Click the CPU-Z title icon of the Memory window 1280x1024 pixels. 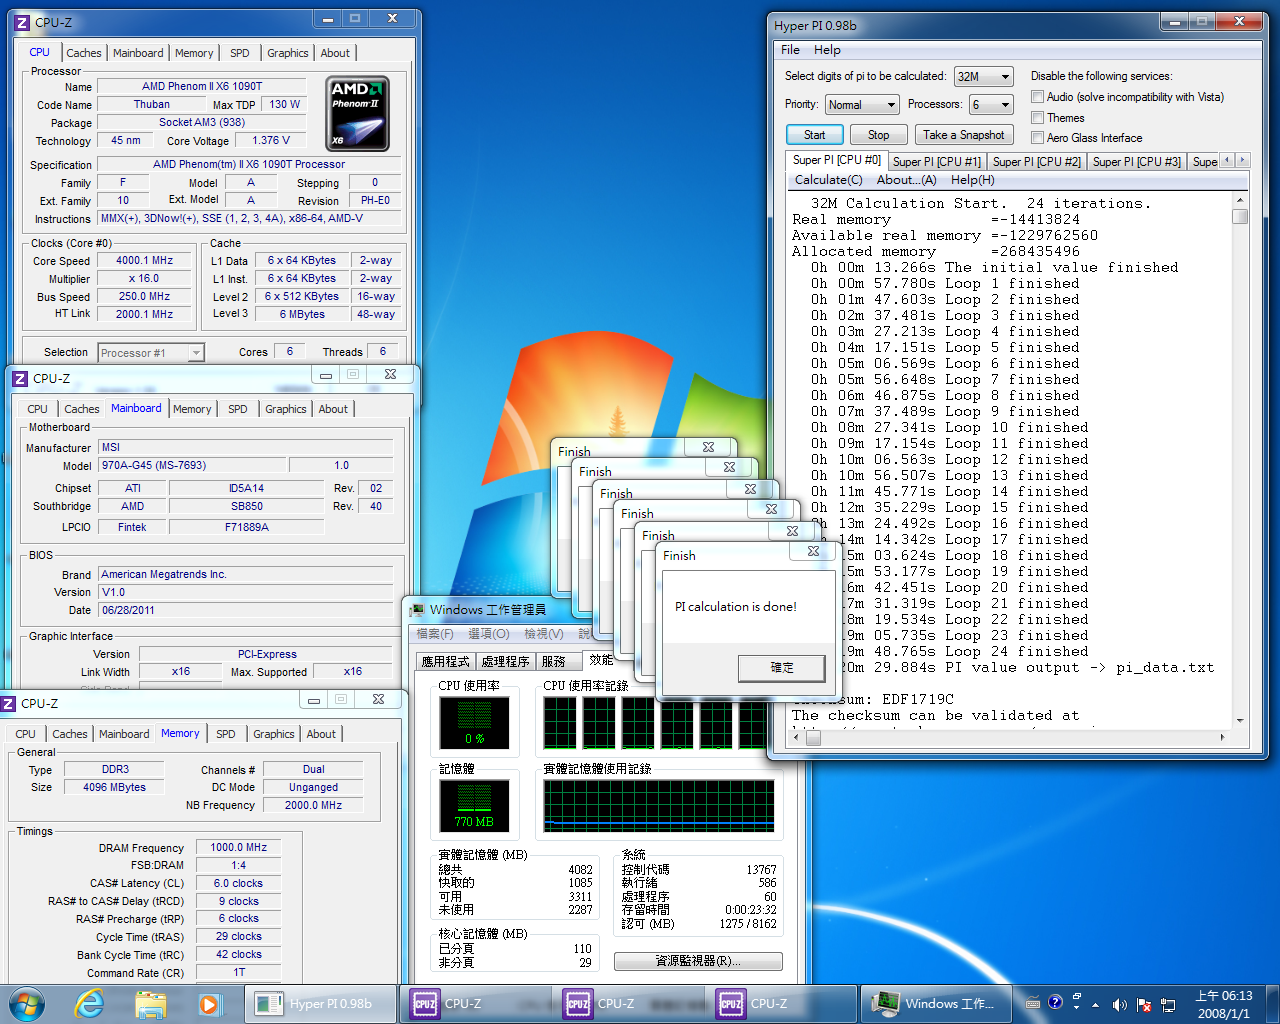tap(9, 703)
